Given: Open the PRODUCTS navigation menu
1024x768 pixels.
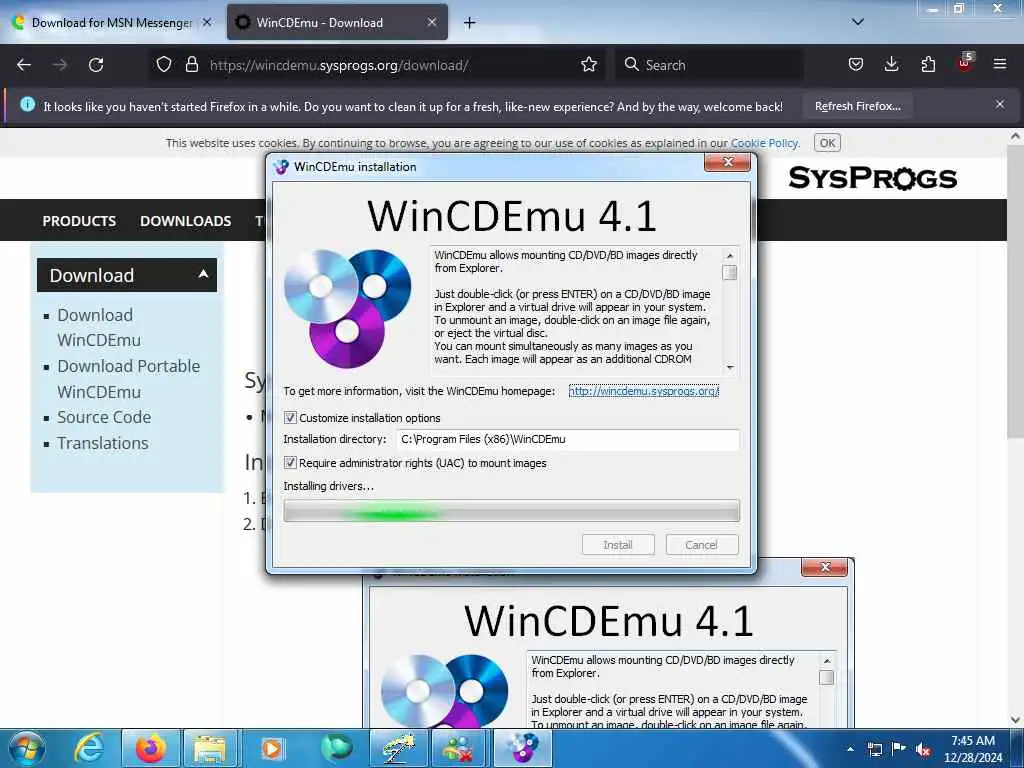Looking at the screenshot, I should pyautogui.click(x=79, y=221).
